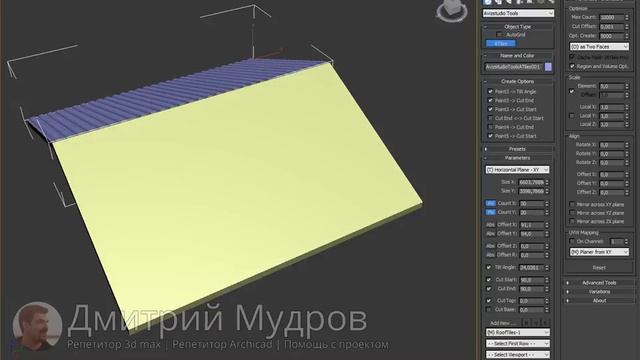Click the Element scale value field
This screenshot has height=360, width=640.
(x=611, y=87)
